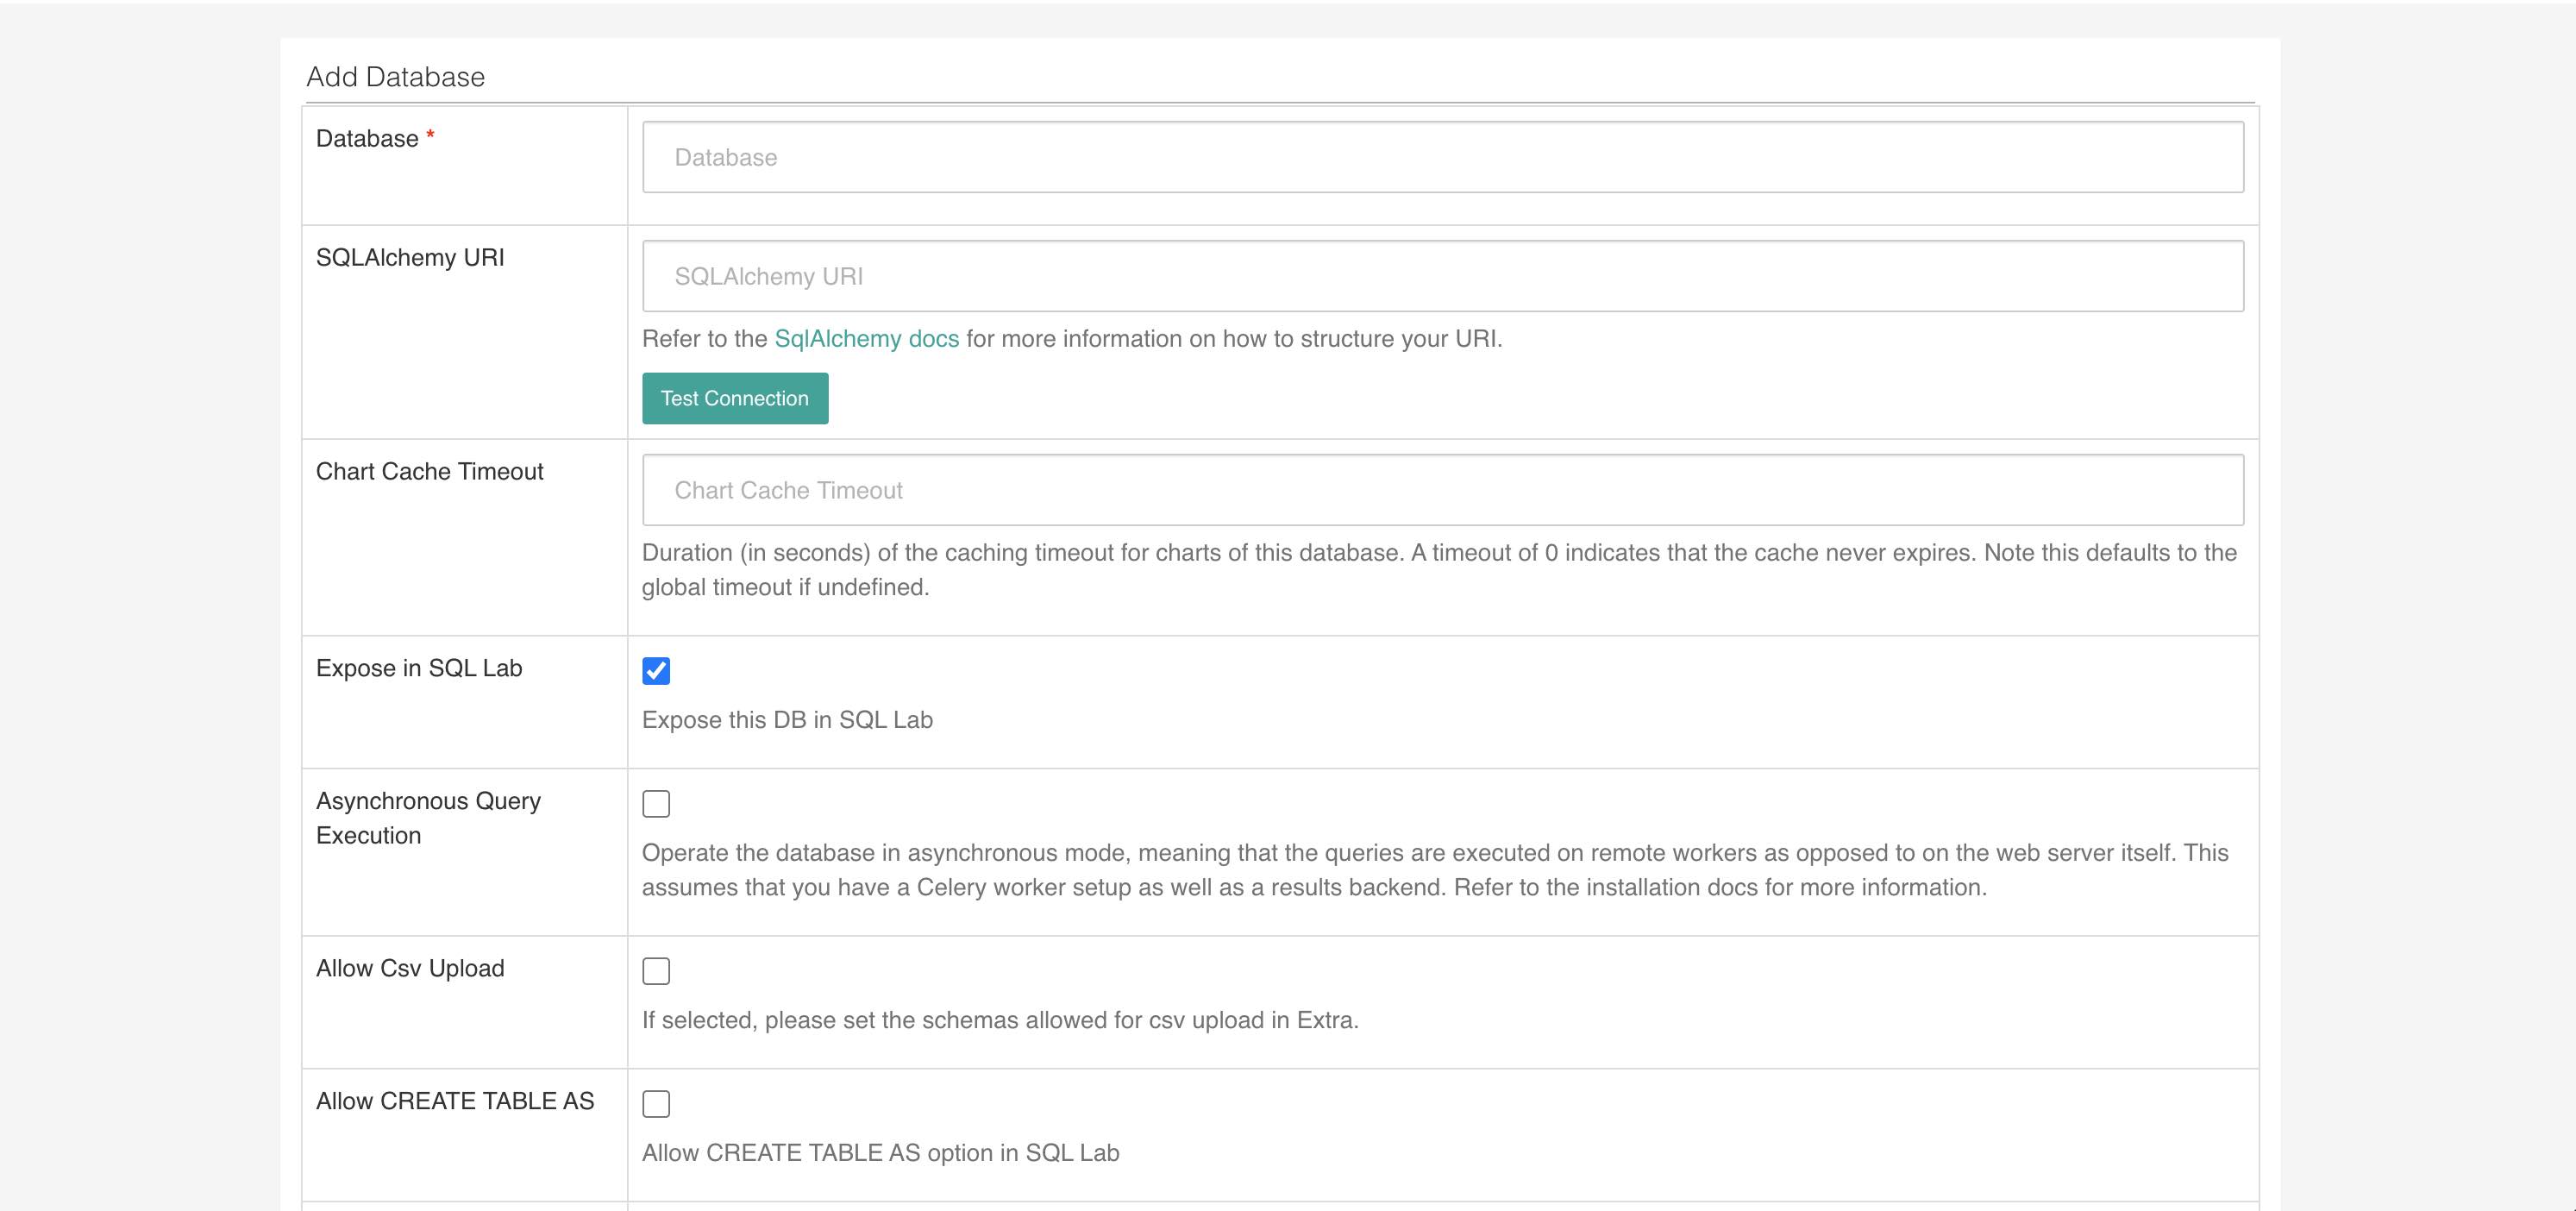Click the Allow CREATE TABLE AS label
This screenshot has width=2576, height=1211.
[455, 1101]
